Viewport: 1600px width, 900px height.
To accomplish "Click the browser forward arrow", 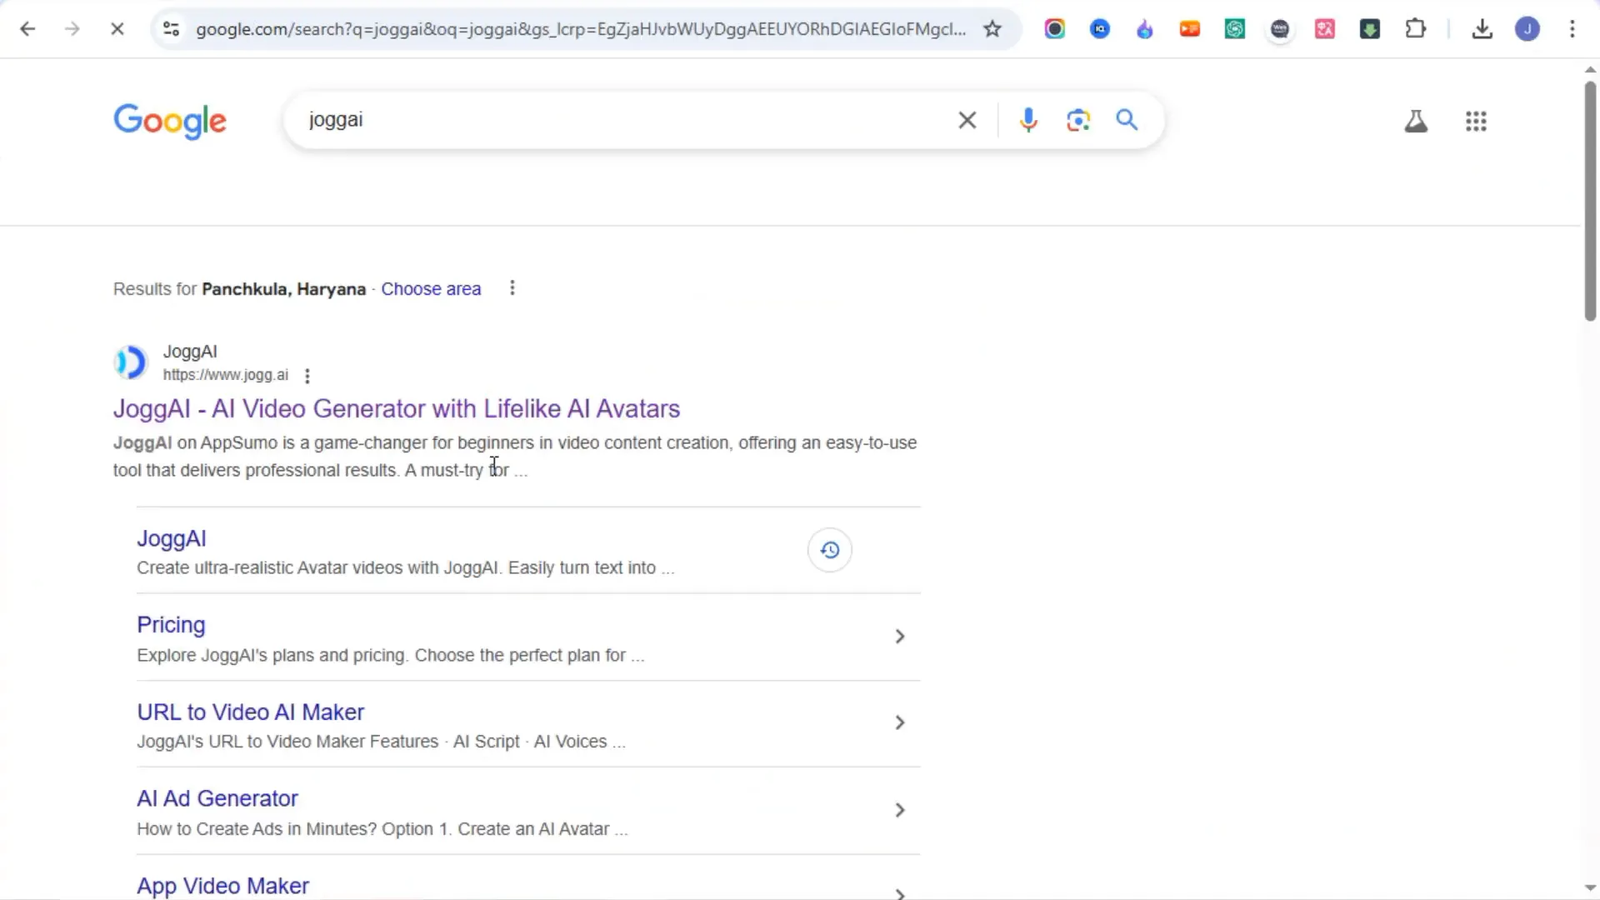I will tap(72, 29).
